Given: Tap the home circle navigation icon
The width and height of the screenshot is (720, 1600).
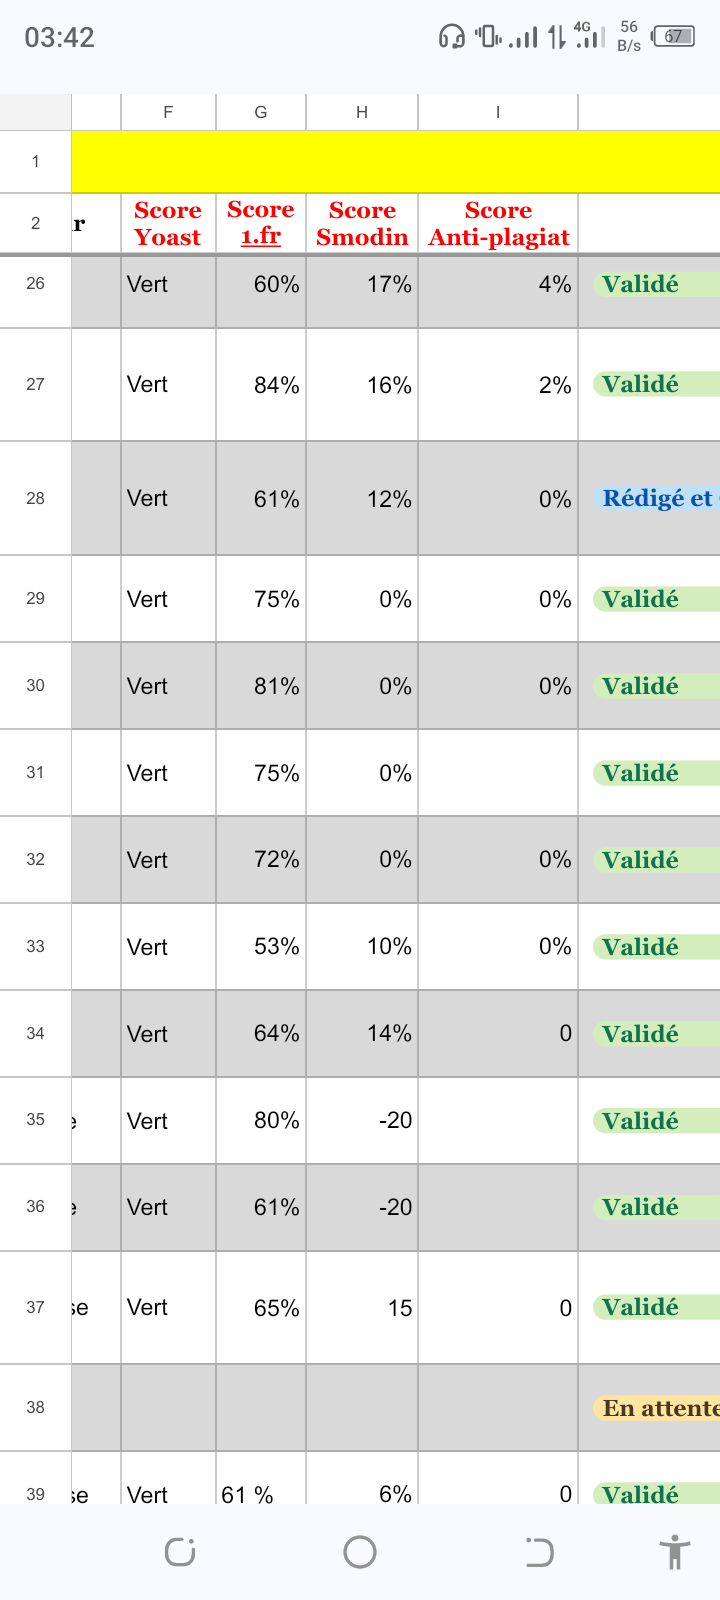Looking at the screenshot, I should [x=360, y=1552].
